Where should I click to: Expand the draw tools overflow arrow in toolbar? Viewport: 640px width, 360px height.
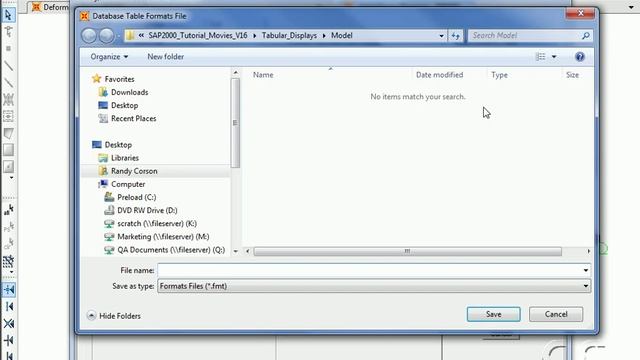[x=11, y=178]
